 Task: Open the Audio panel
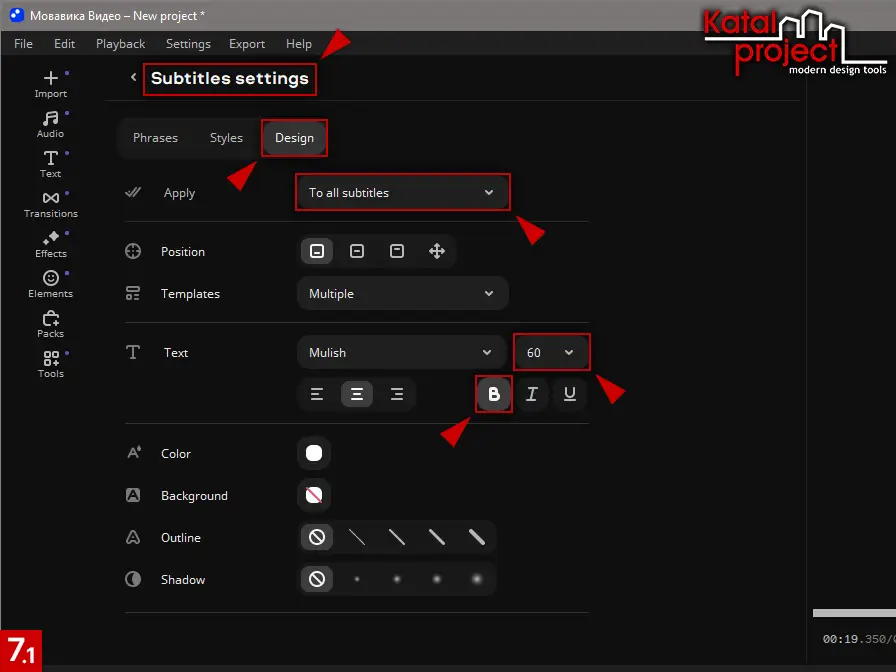pos(50,124)
